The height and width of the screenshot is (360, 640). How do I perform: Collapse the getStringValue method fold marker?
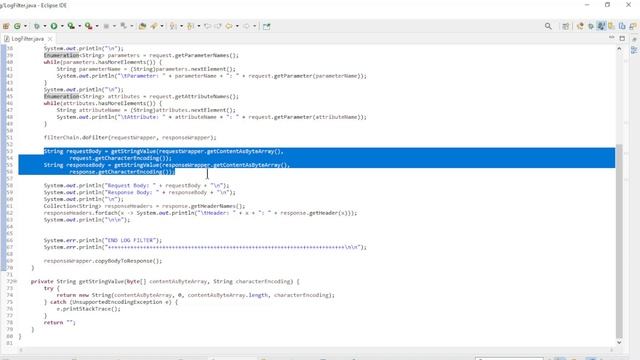pyautogui.click(x=16, y=281)
